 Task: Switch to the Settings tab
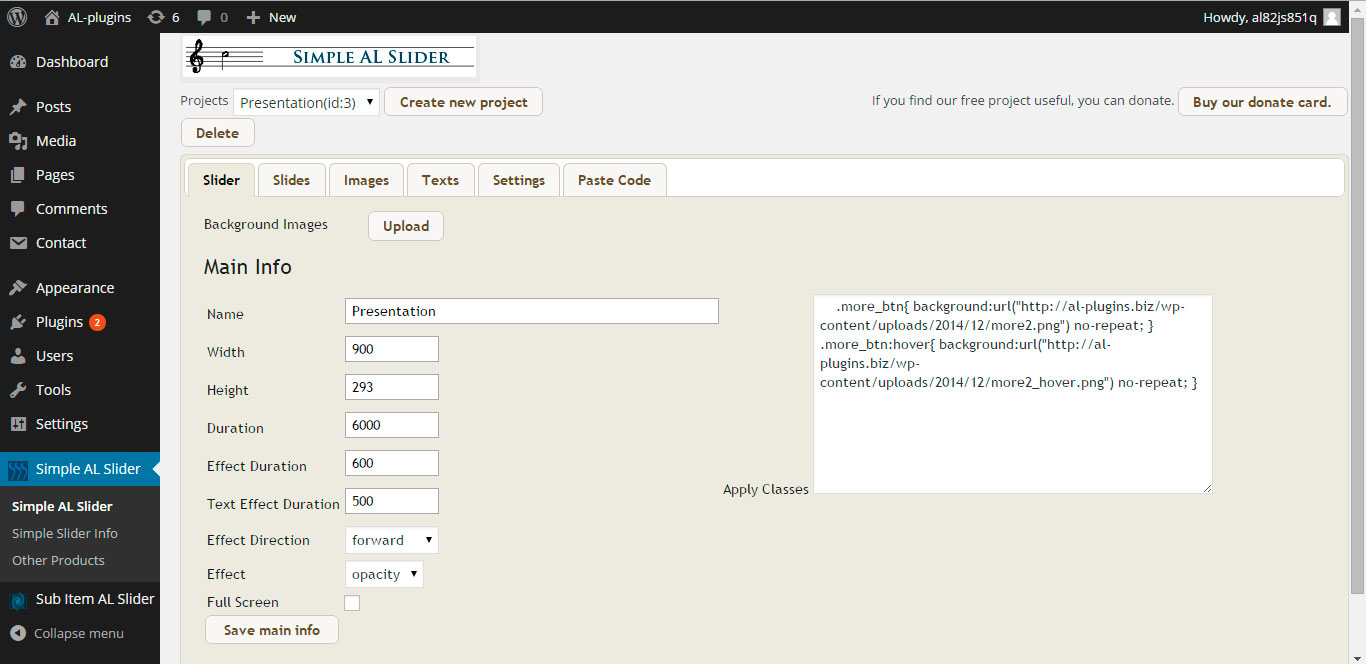(518, 180)
